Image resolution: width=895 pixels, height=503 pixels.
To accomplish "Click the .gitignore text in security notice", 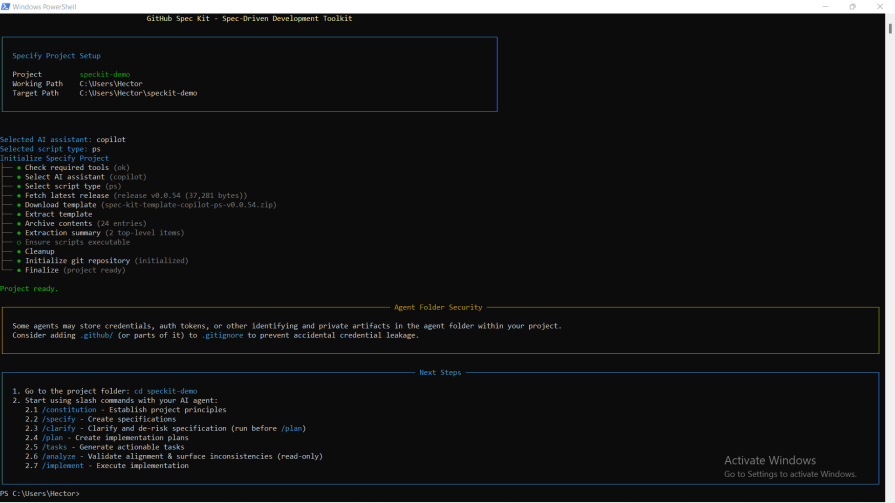I will pyautogui.click(x=222, y=335).
